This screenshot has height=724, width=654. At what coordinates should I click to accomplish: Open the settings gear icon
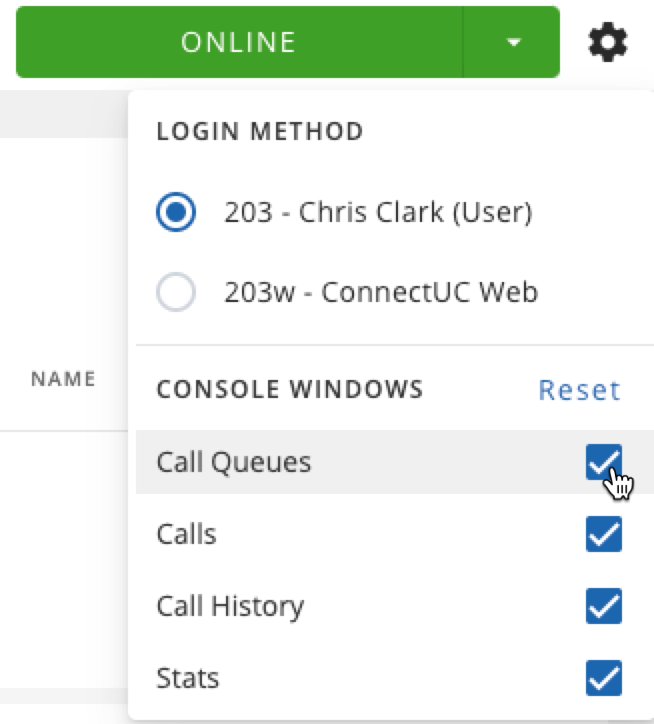click(x=607, y=42)
